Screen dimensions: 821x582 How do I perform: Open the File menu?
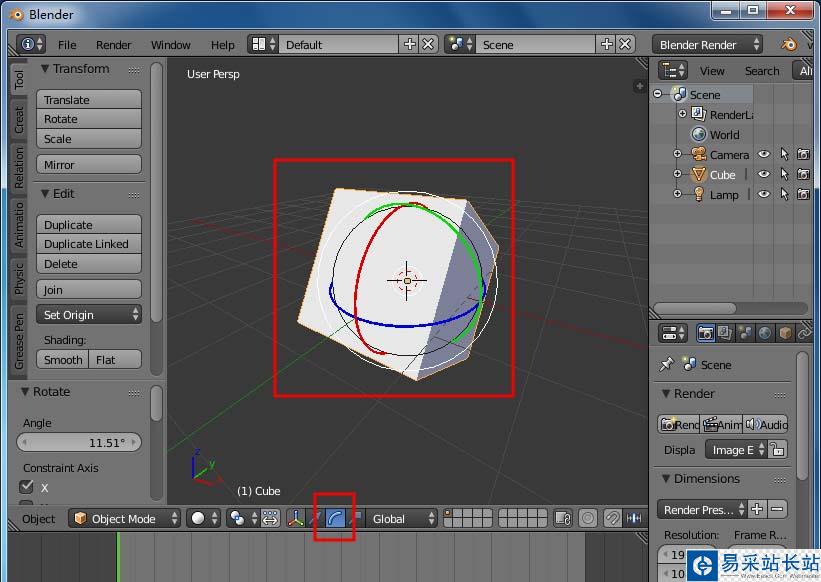67,44
